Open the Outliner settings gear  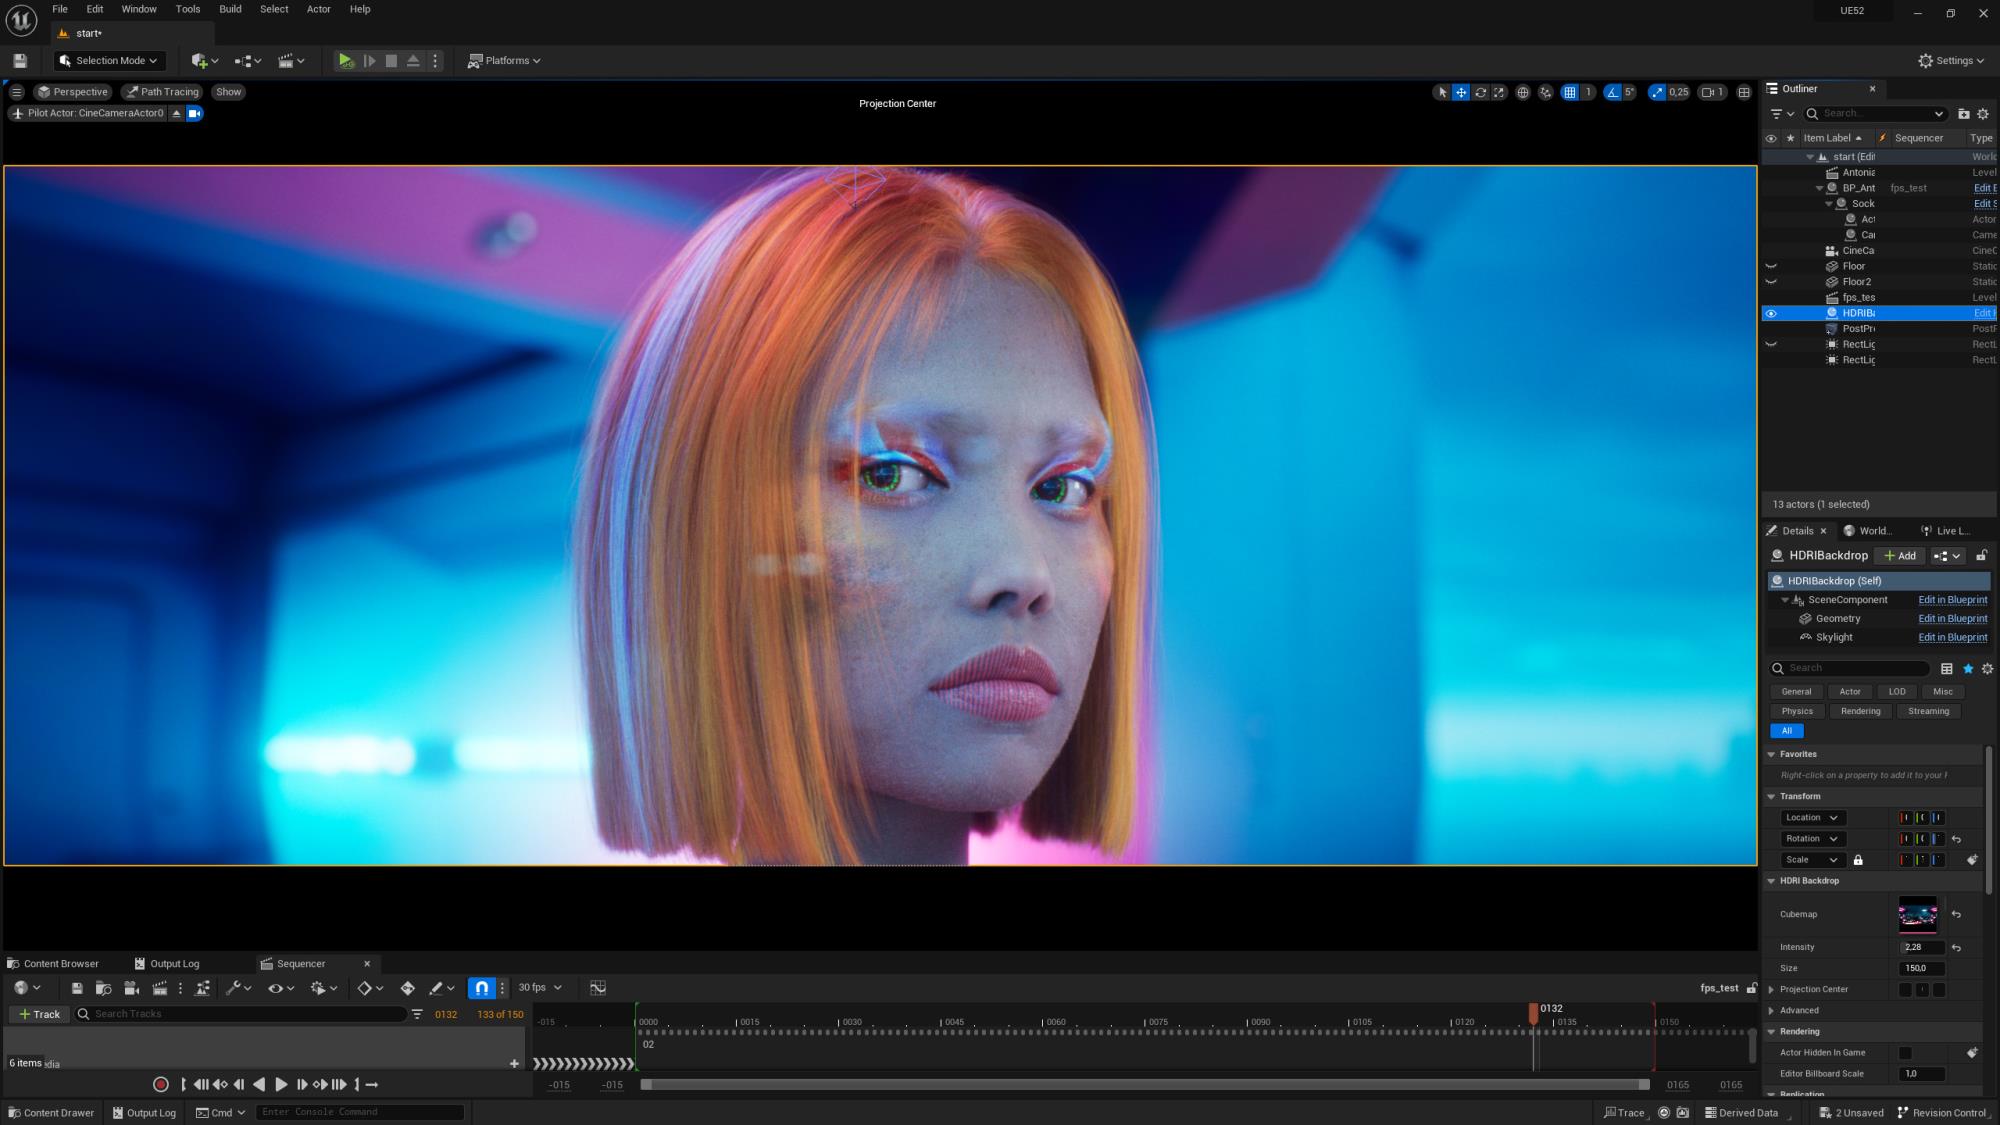coord(1983,114)
